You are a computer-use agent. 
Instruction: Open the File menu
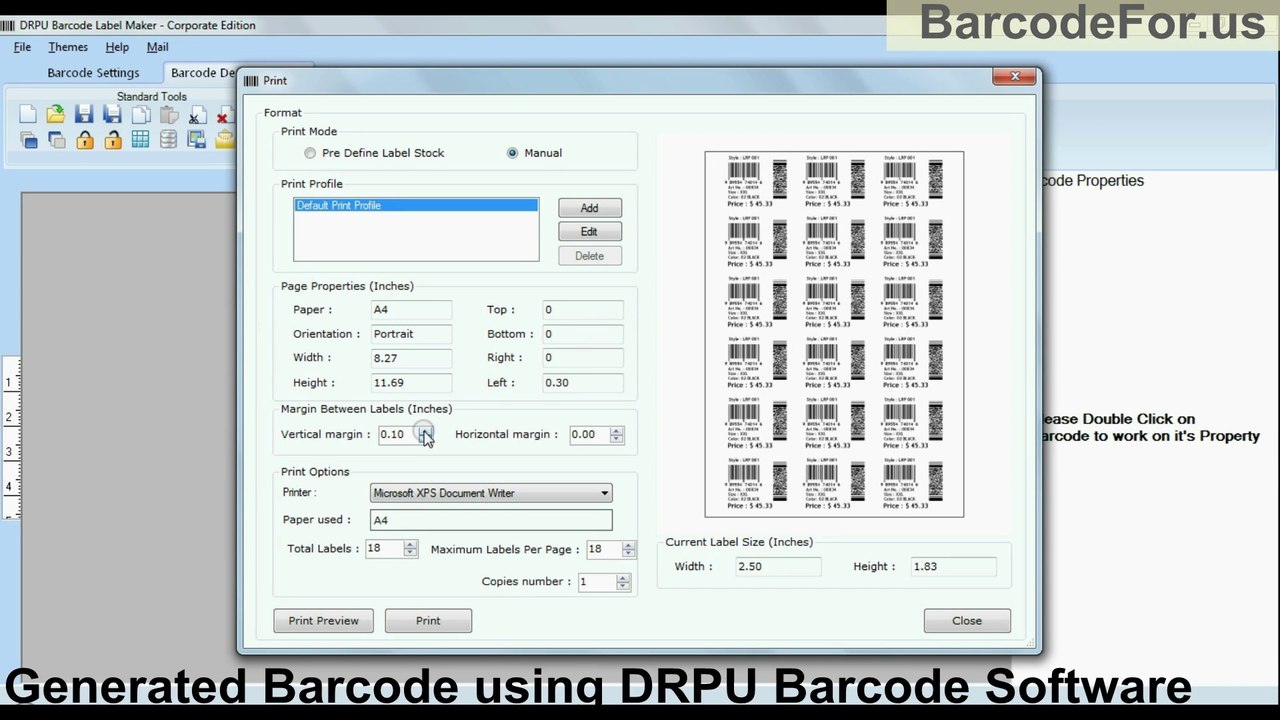(x=22, y=47)
